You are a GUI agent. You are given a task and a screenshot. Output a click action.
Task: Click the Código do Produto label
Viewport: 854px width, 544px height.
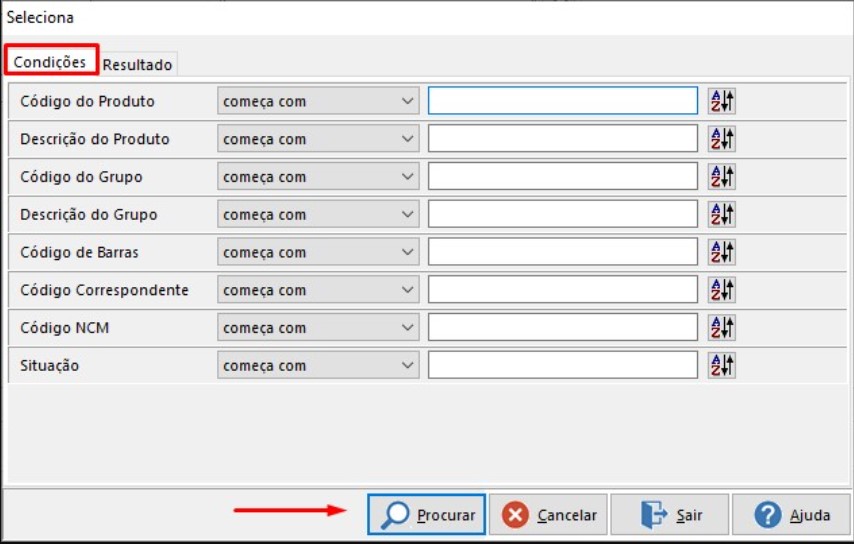(x=87, y=101)
